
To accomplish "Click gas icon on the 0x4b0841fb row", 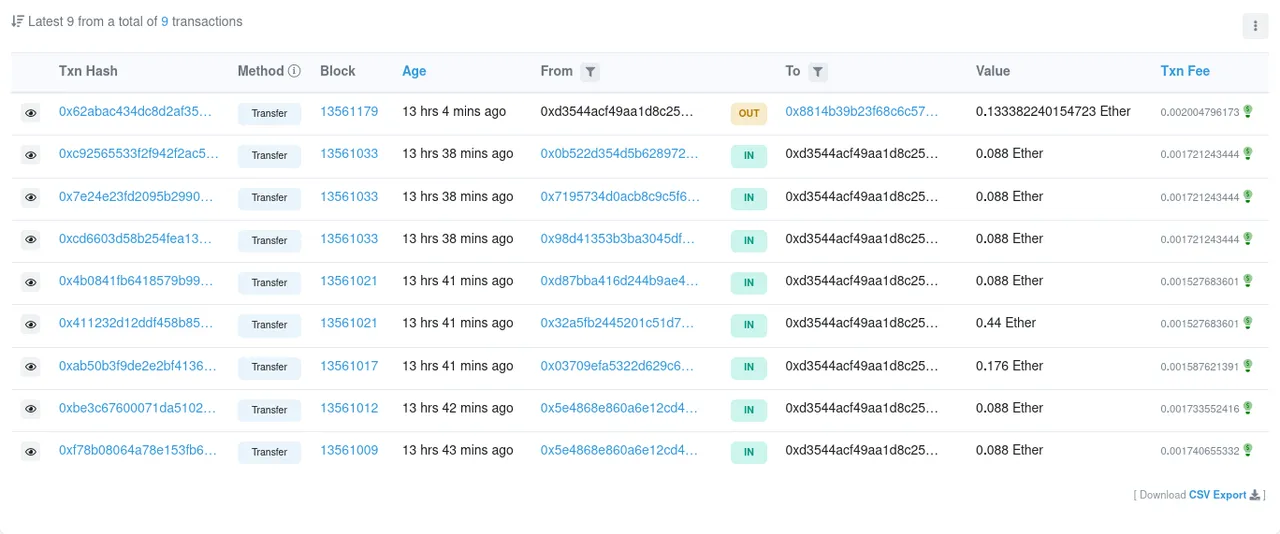I will tap(1247, 280).
